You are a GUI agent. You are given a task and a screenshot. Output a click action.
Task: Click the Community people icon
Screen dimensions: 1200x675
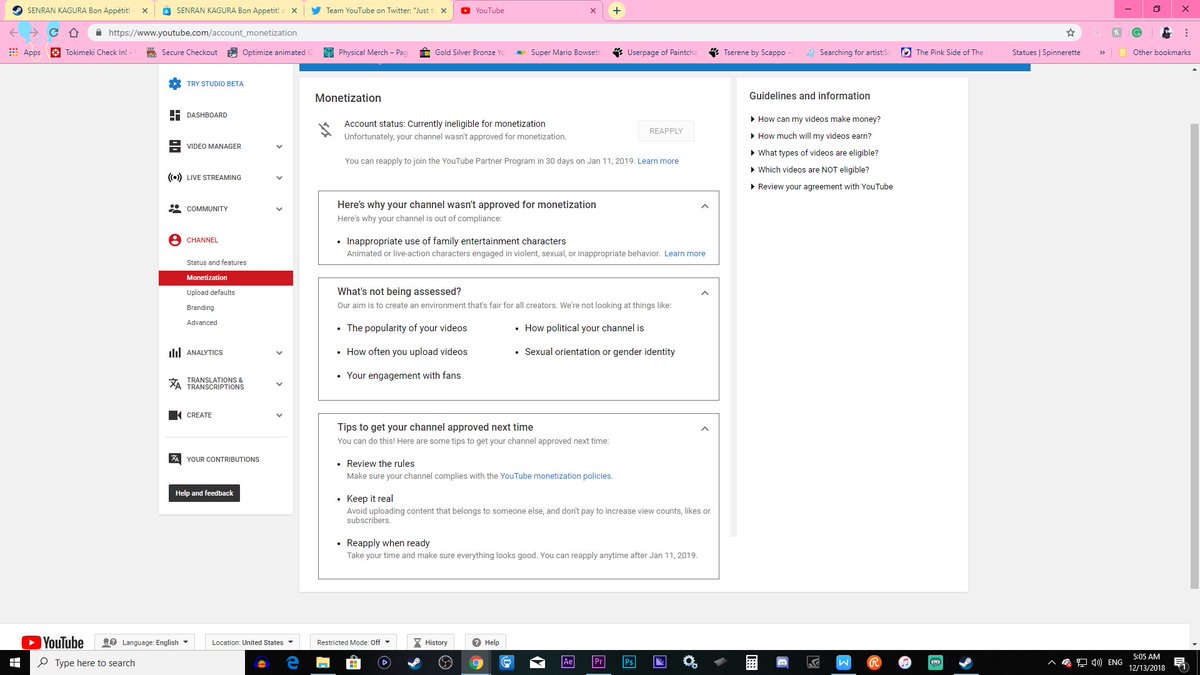tap(175, 209)
